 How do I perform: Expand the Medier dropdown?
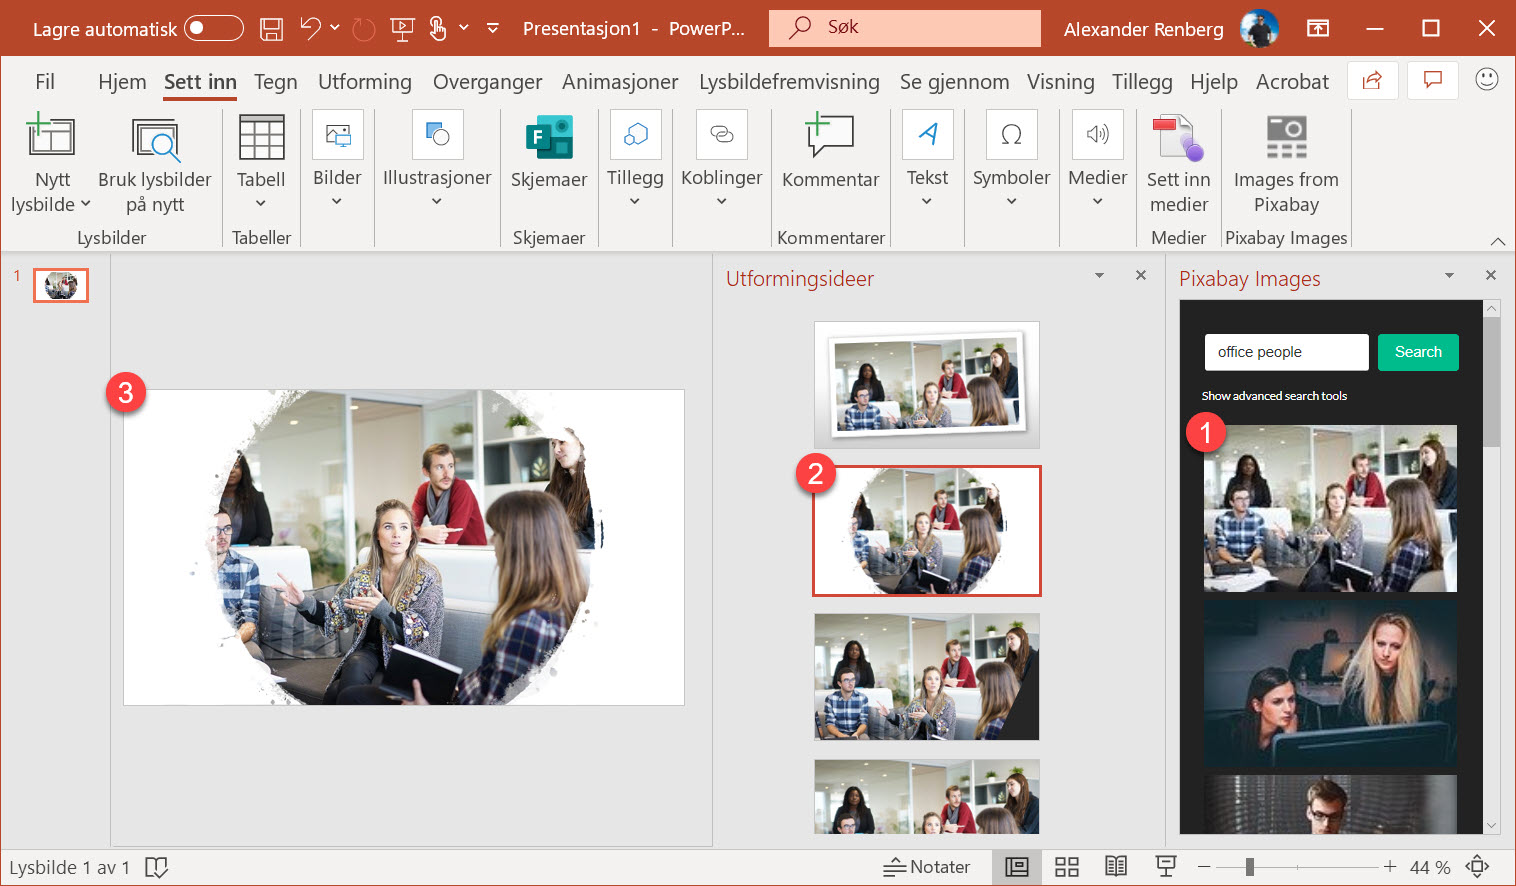click(1097, 200)
